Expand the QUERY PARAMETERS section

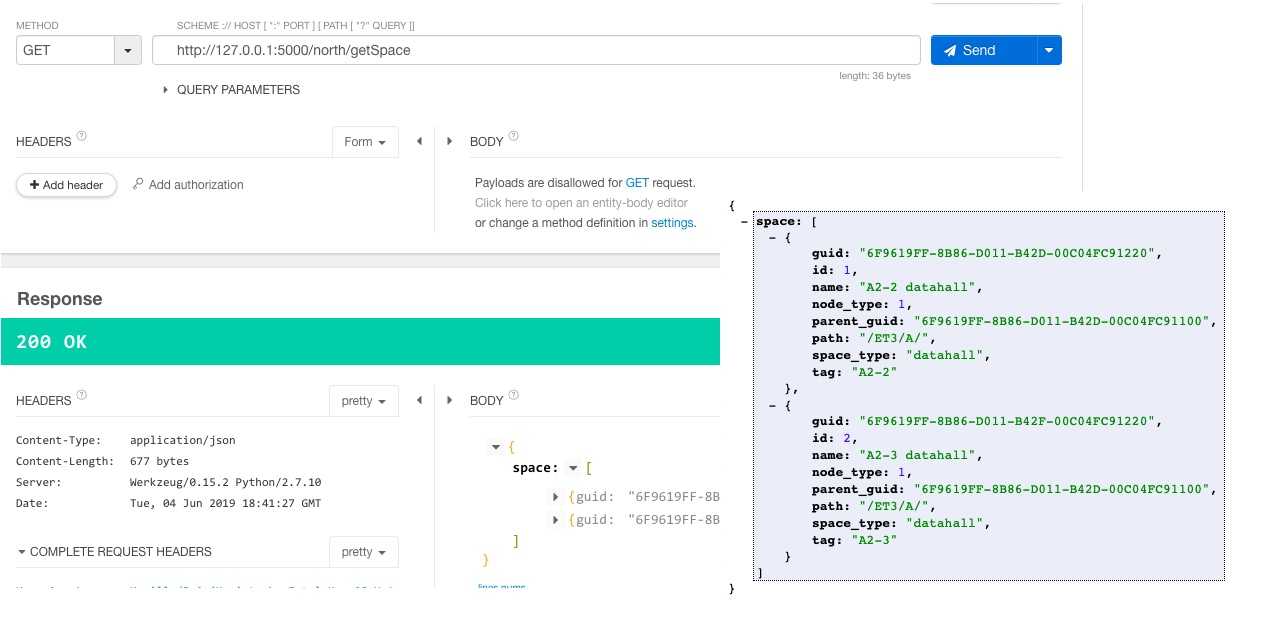(x=166, y=90)
